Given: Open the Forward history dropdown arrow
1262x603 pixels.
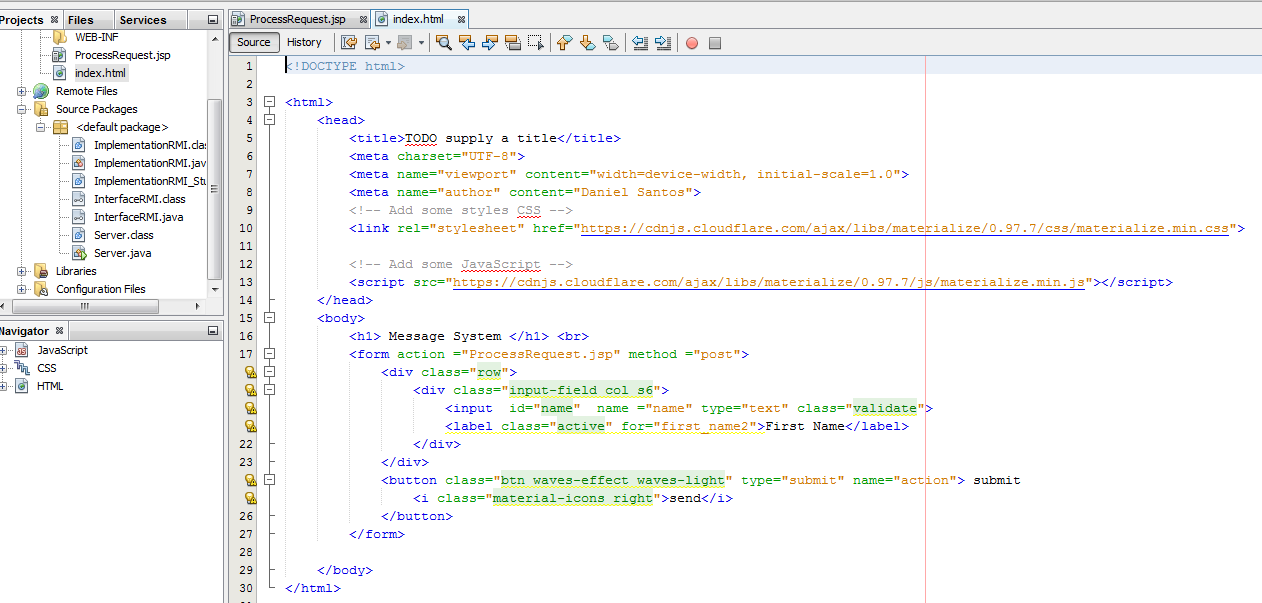Looking at the screenshot, I should [x=421, y=42].
